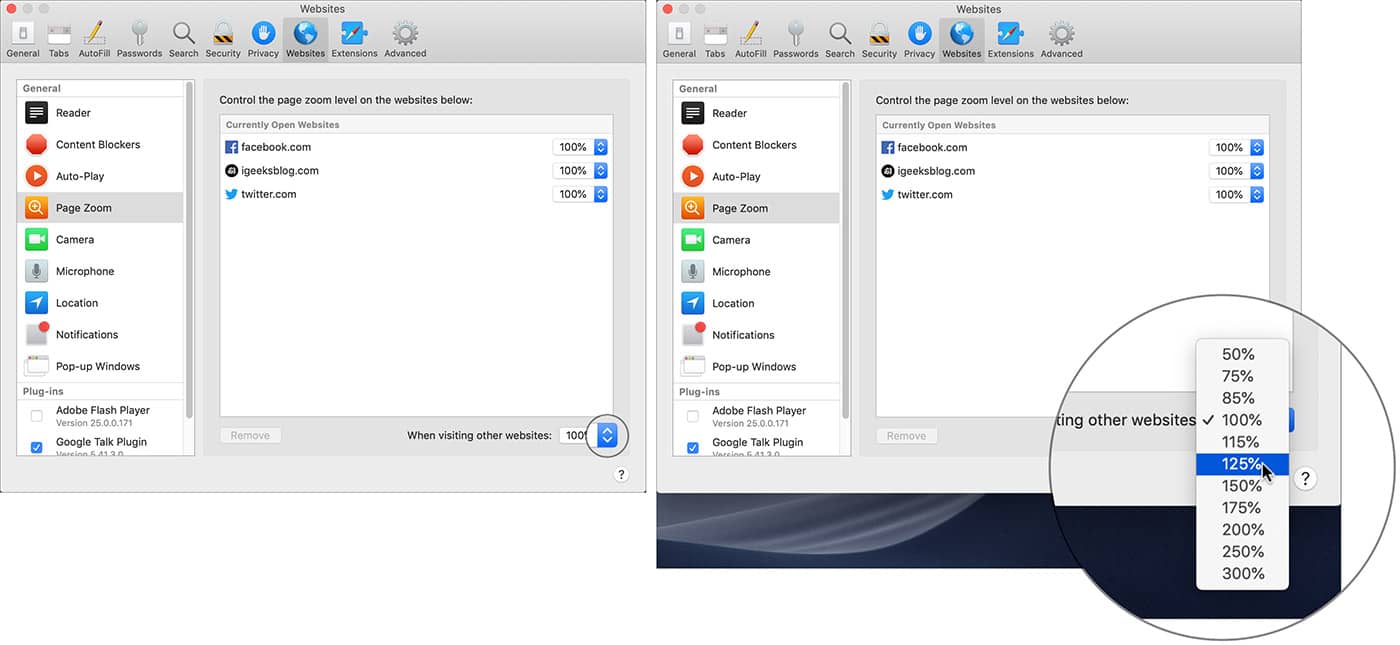1400x645 pixels.
Task: Select the Privacy preferences icon
Action: (x=262, y=37)
